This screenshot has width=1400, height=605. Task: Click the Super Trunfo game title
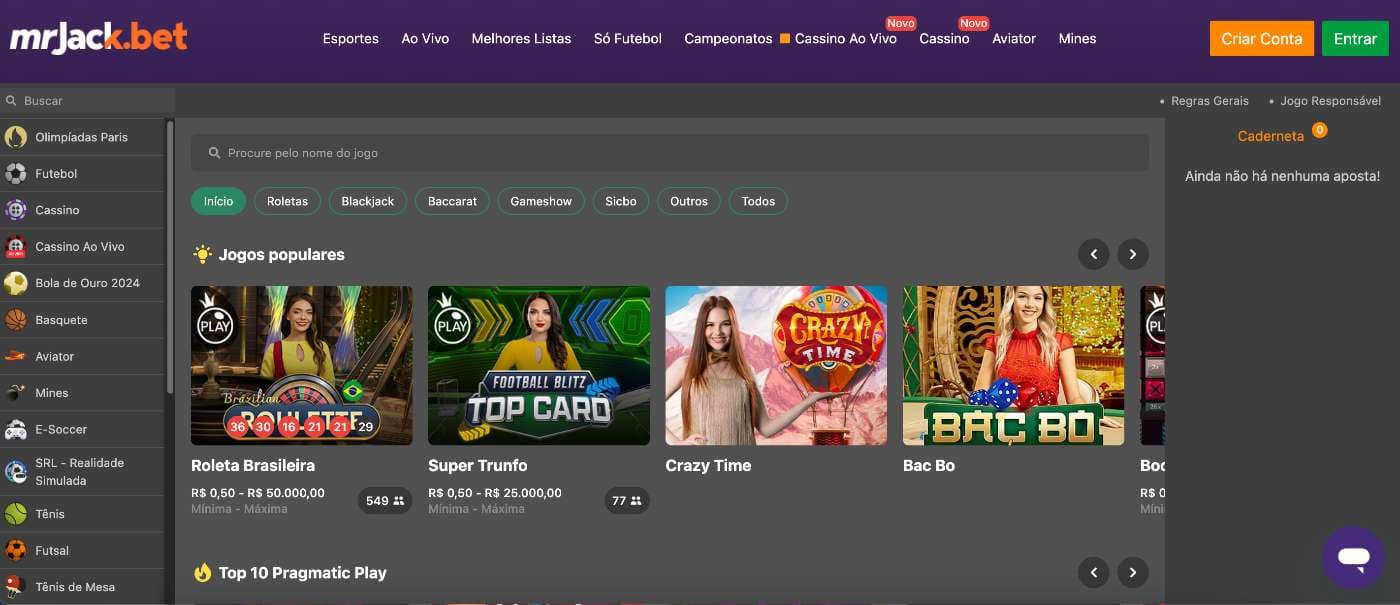click(478, 466)
